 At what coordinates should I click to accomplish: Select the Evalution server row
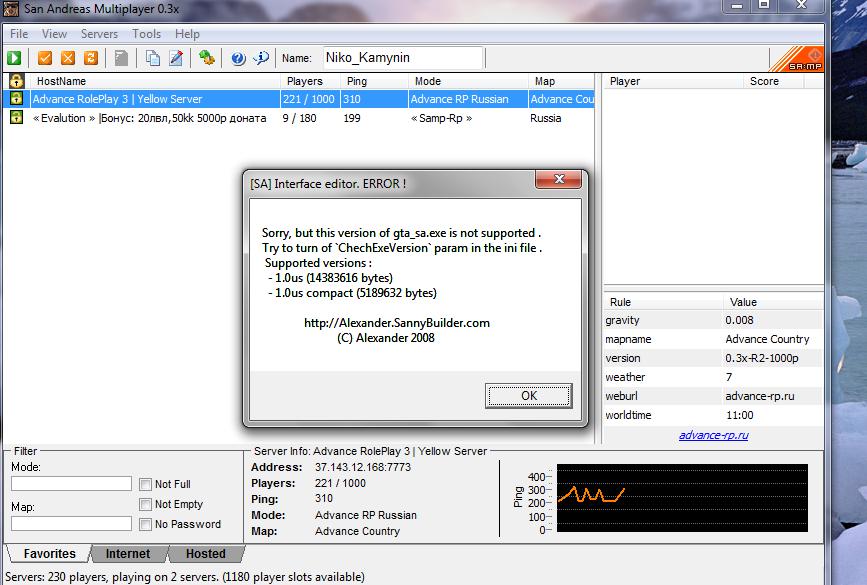[301, 118]
